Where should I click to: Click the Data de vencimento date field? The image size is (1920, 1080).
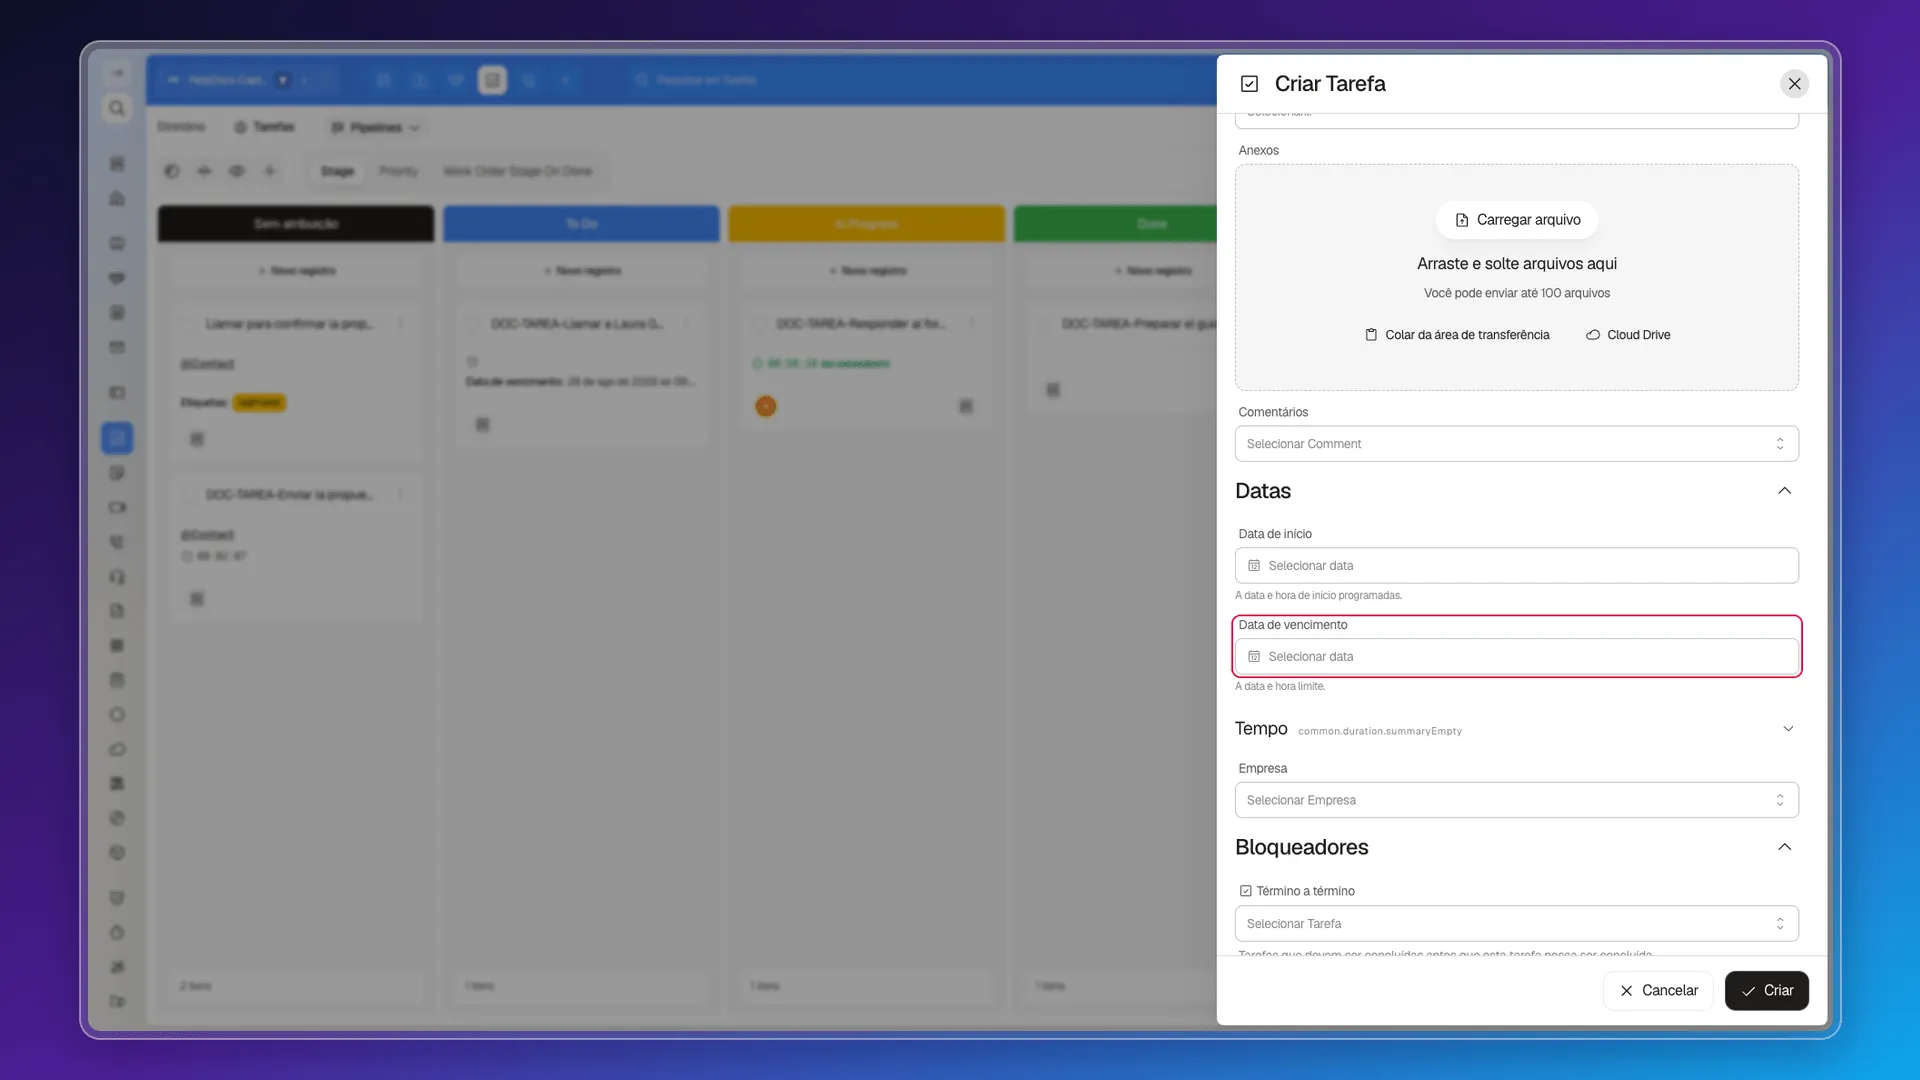click(1516, 657)
